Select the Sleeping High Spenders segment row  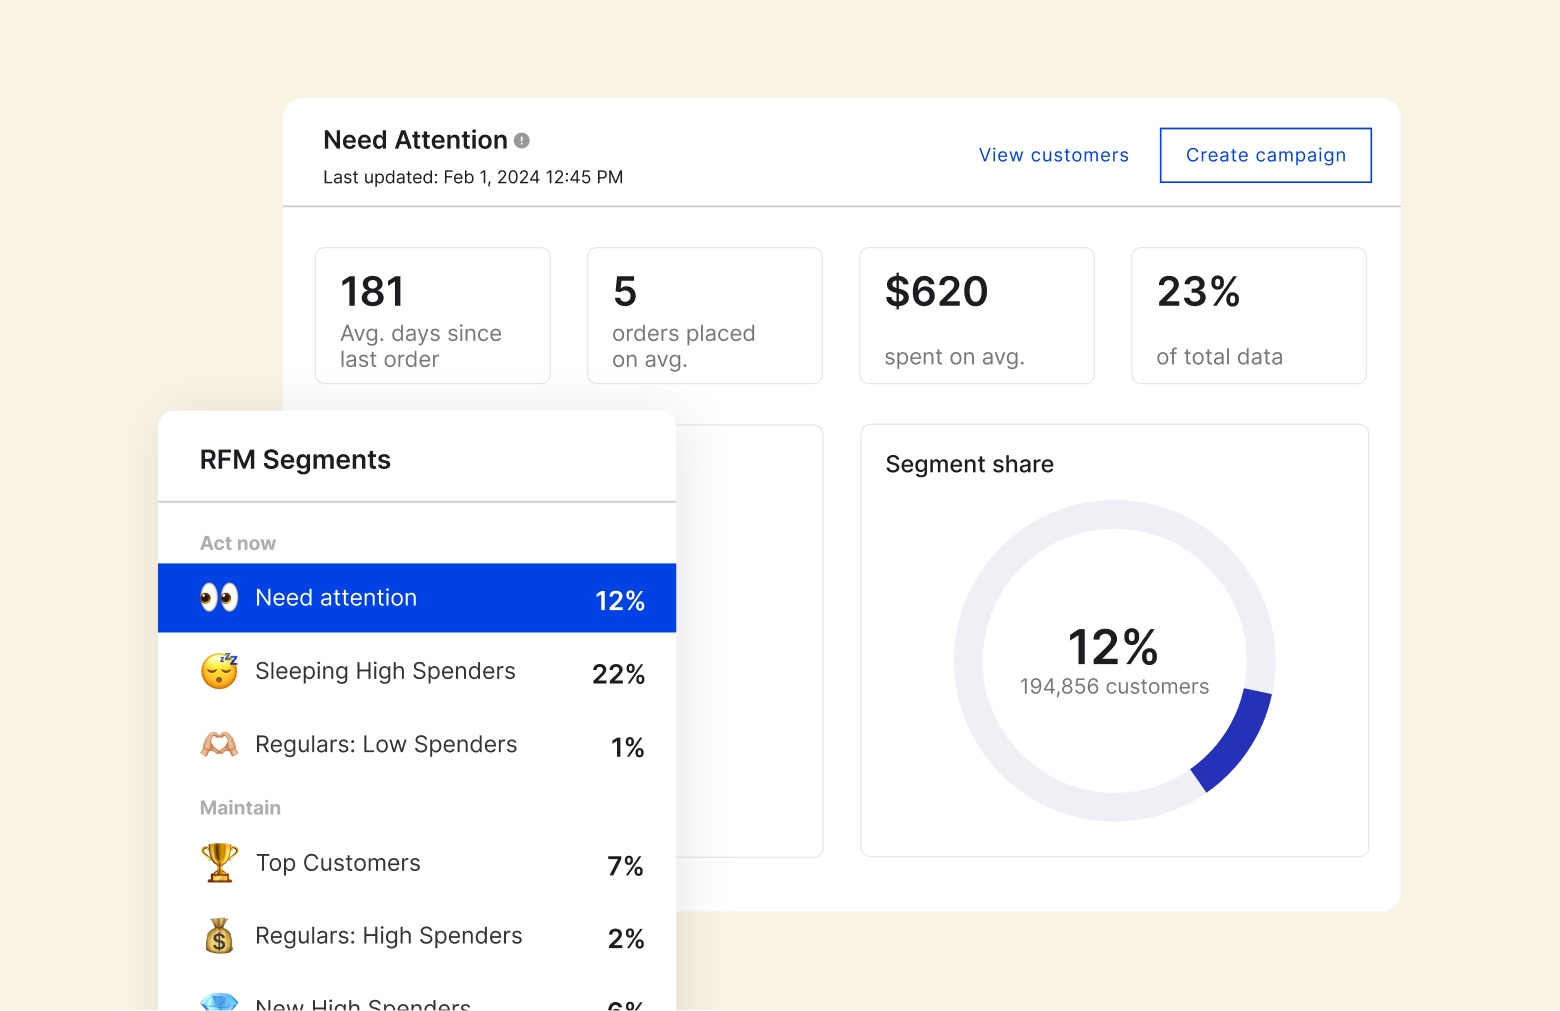click(x=416, y=671)
